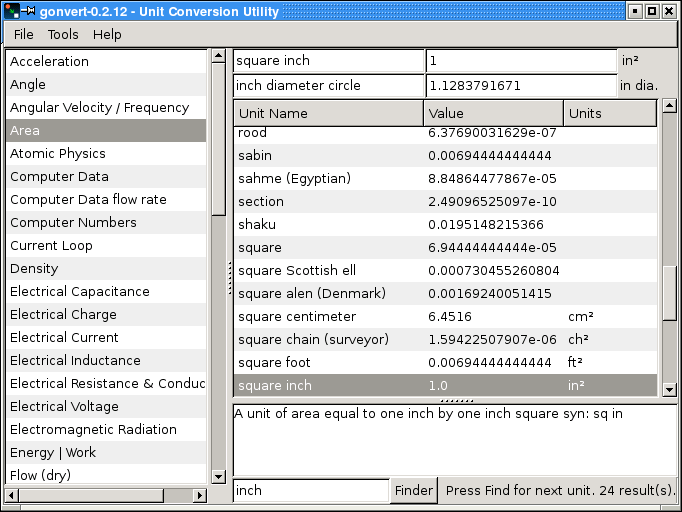Select the sahme (Egyptian) unit row
682x512 pixels.
click(x=445, y=179)
